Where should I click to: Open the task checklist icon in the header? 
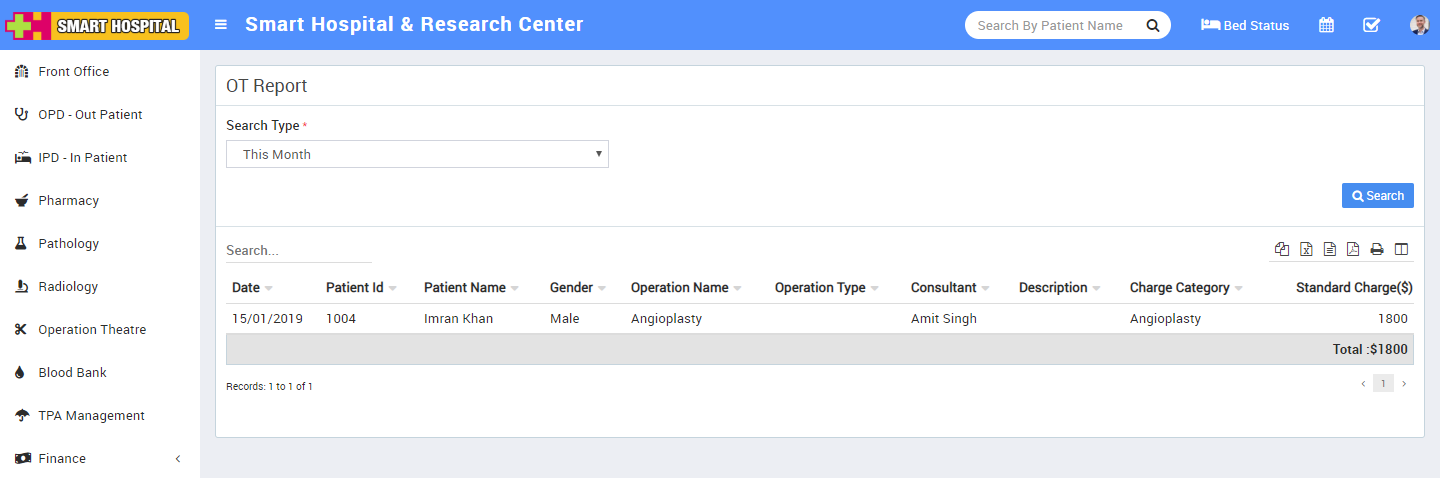click(x=1371, y=25)
